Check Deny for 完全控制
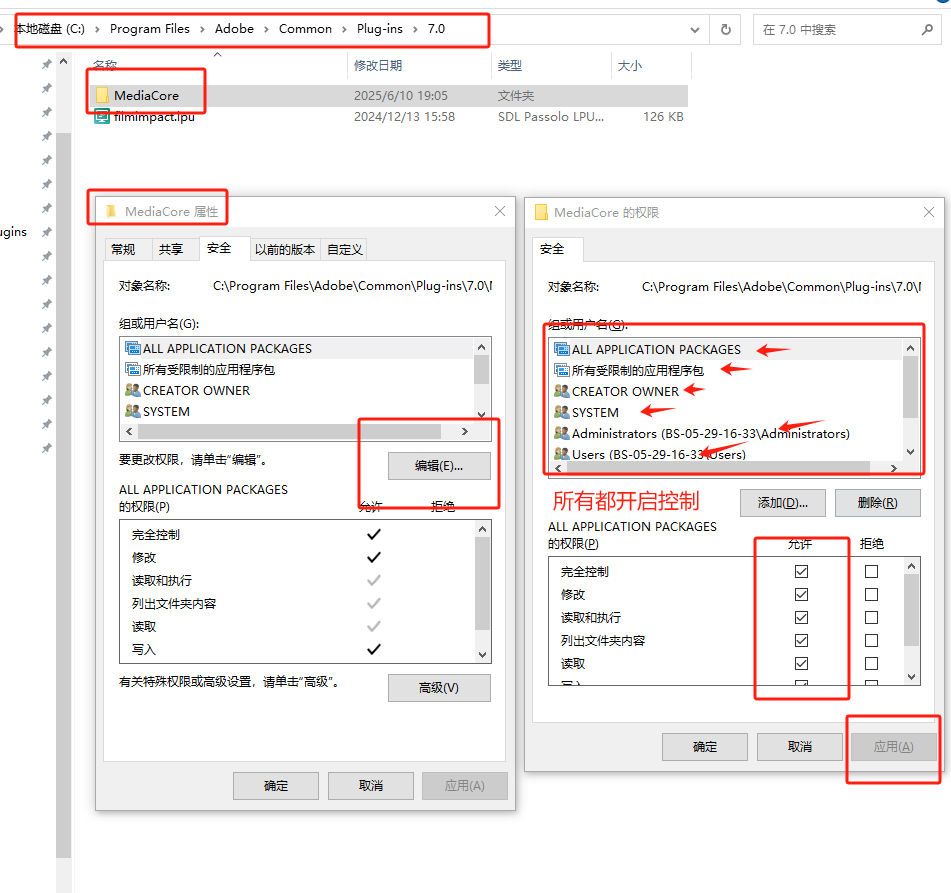This screenshot has width=951, height=893. [872, 571]
